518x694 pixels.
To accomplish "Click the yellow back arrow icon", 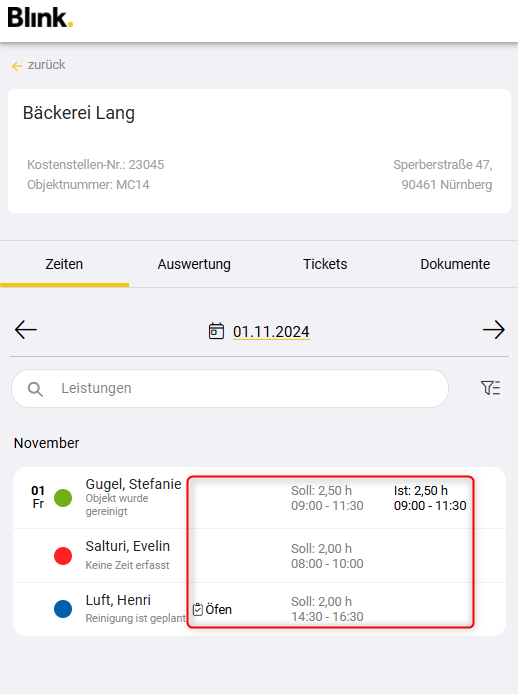I will click(x=17, y=66).
